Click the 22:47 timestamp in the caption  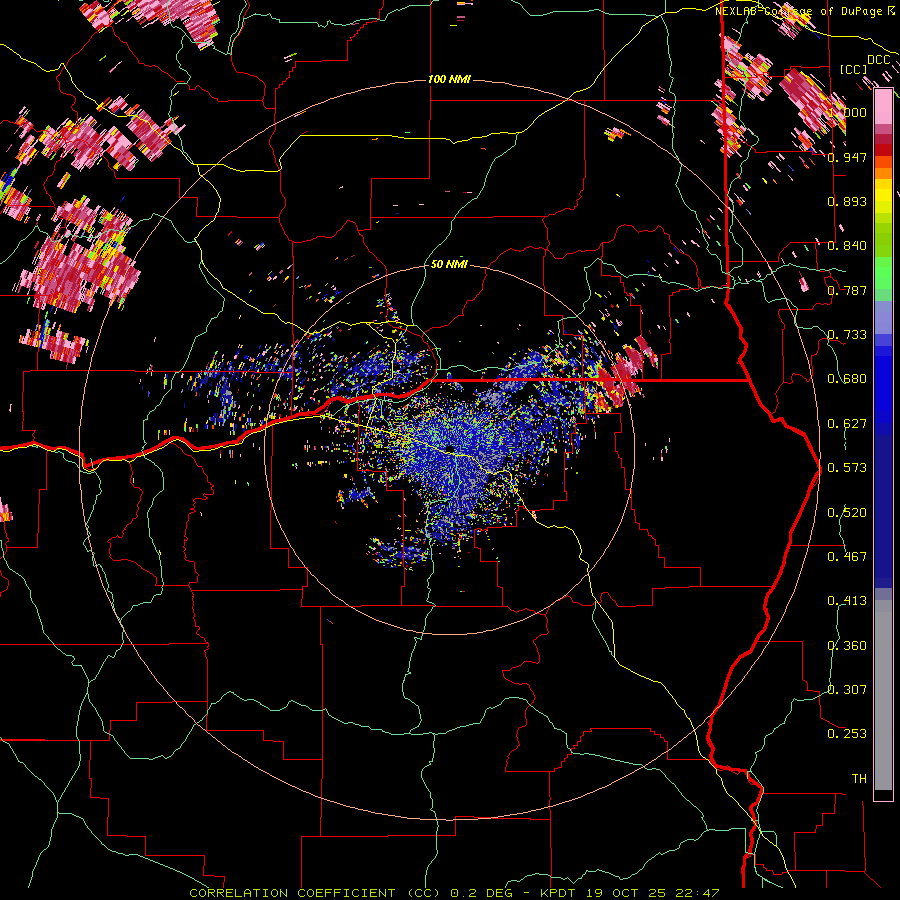coord(698,893)
